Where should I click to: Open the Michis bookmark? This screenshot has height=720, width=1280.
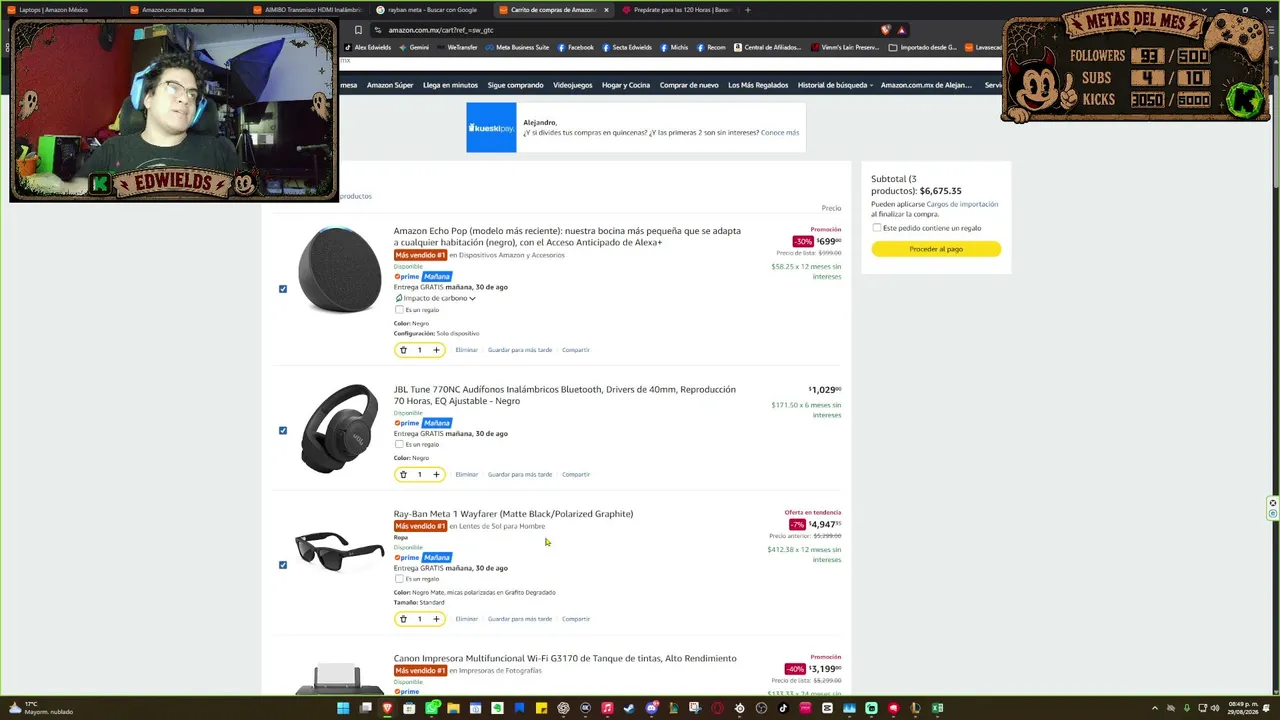tap(674, 47)
